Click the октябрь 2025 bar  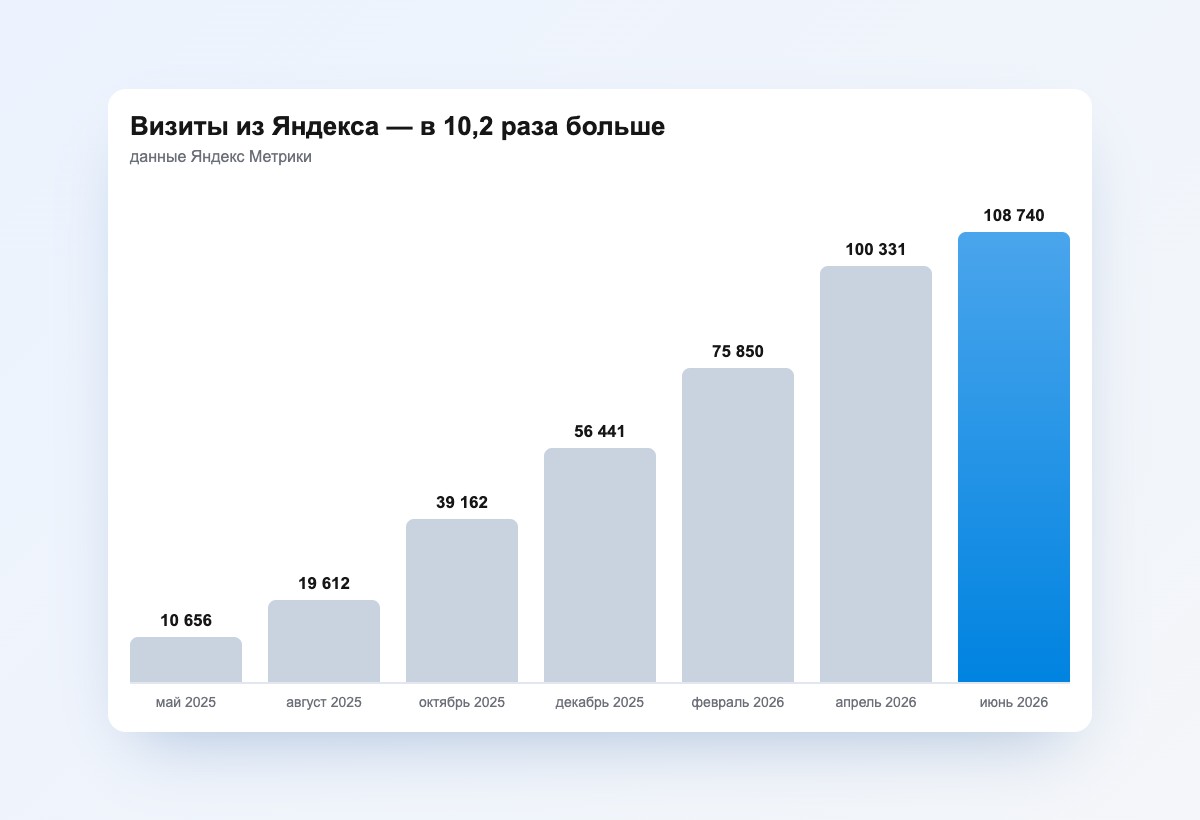pos(462,601)
